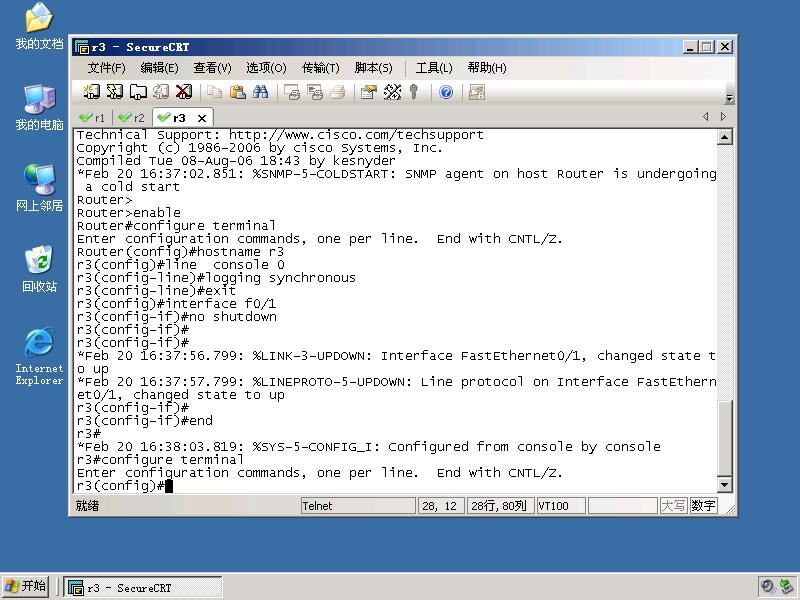
Task: Click the cisco techsupport URL text
Action: click(x=356, y=135)
